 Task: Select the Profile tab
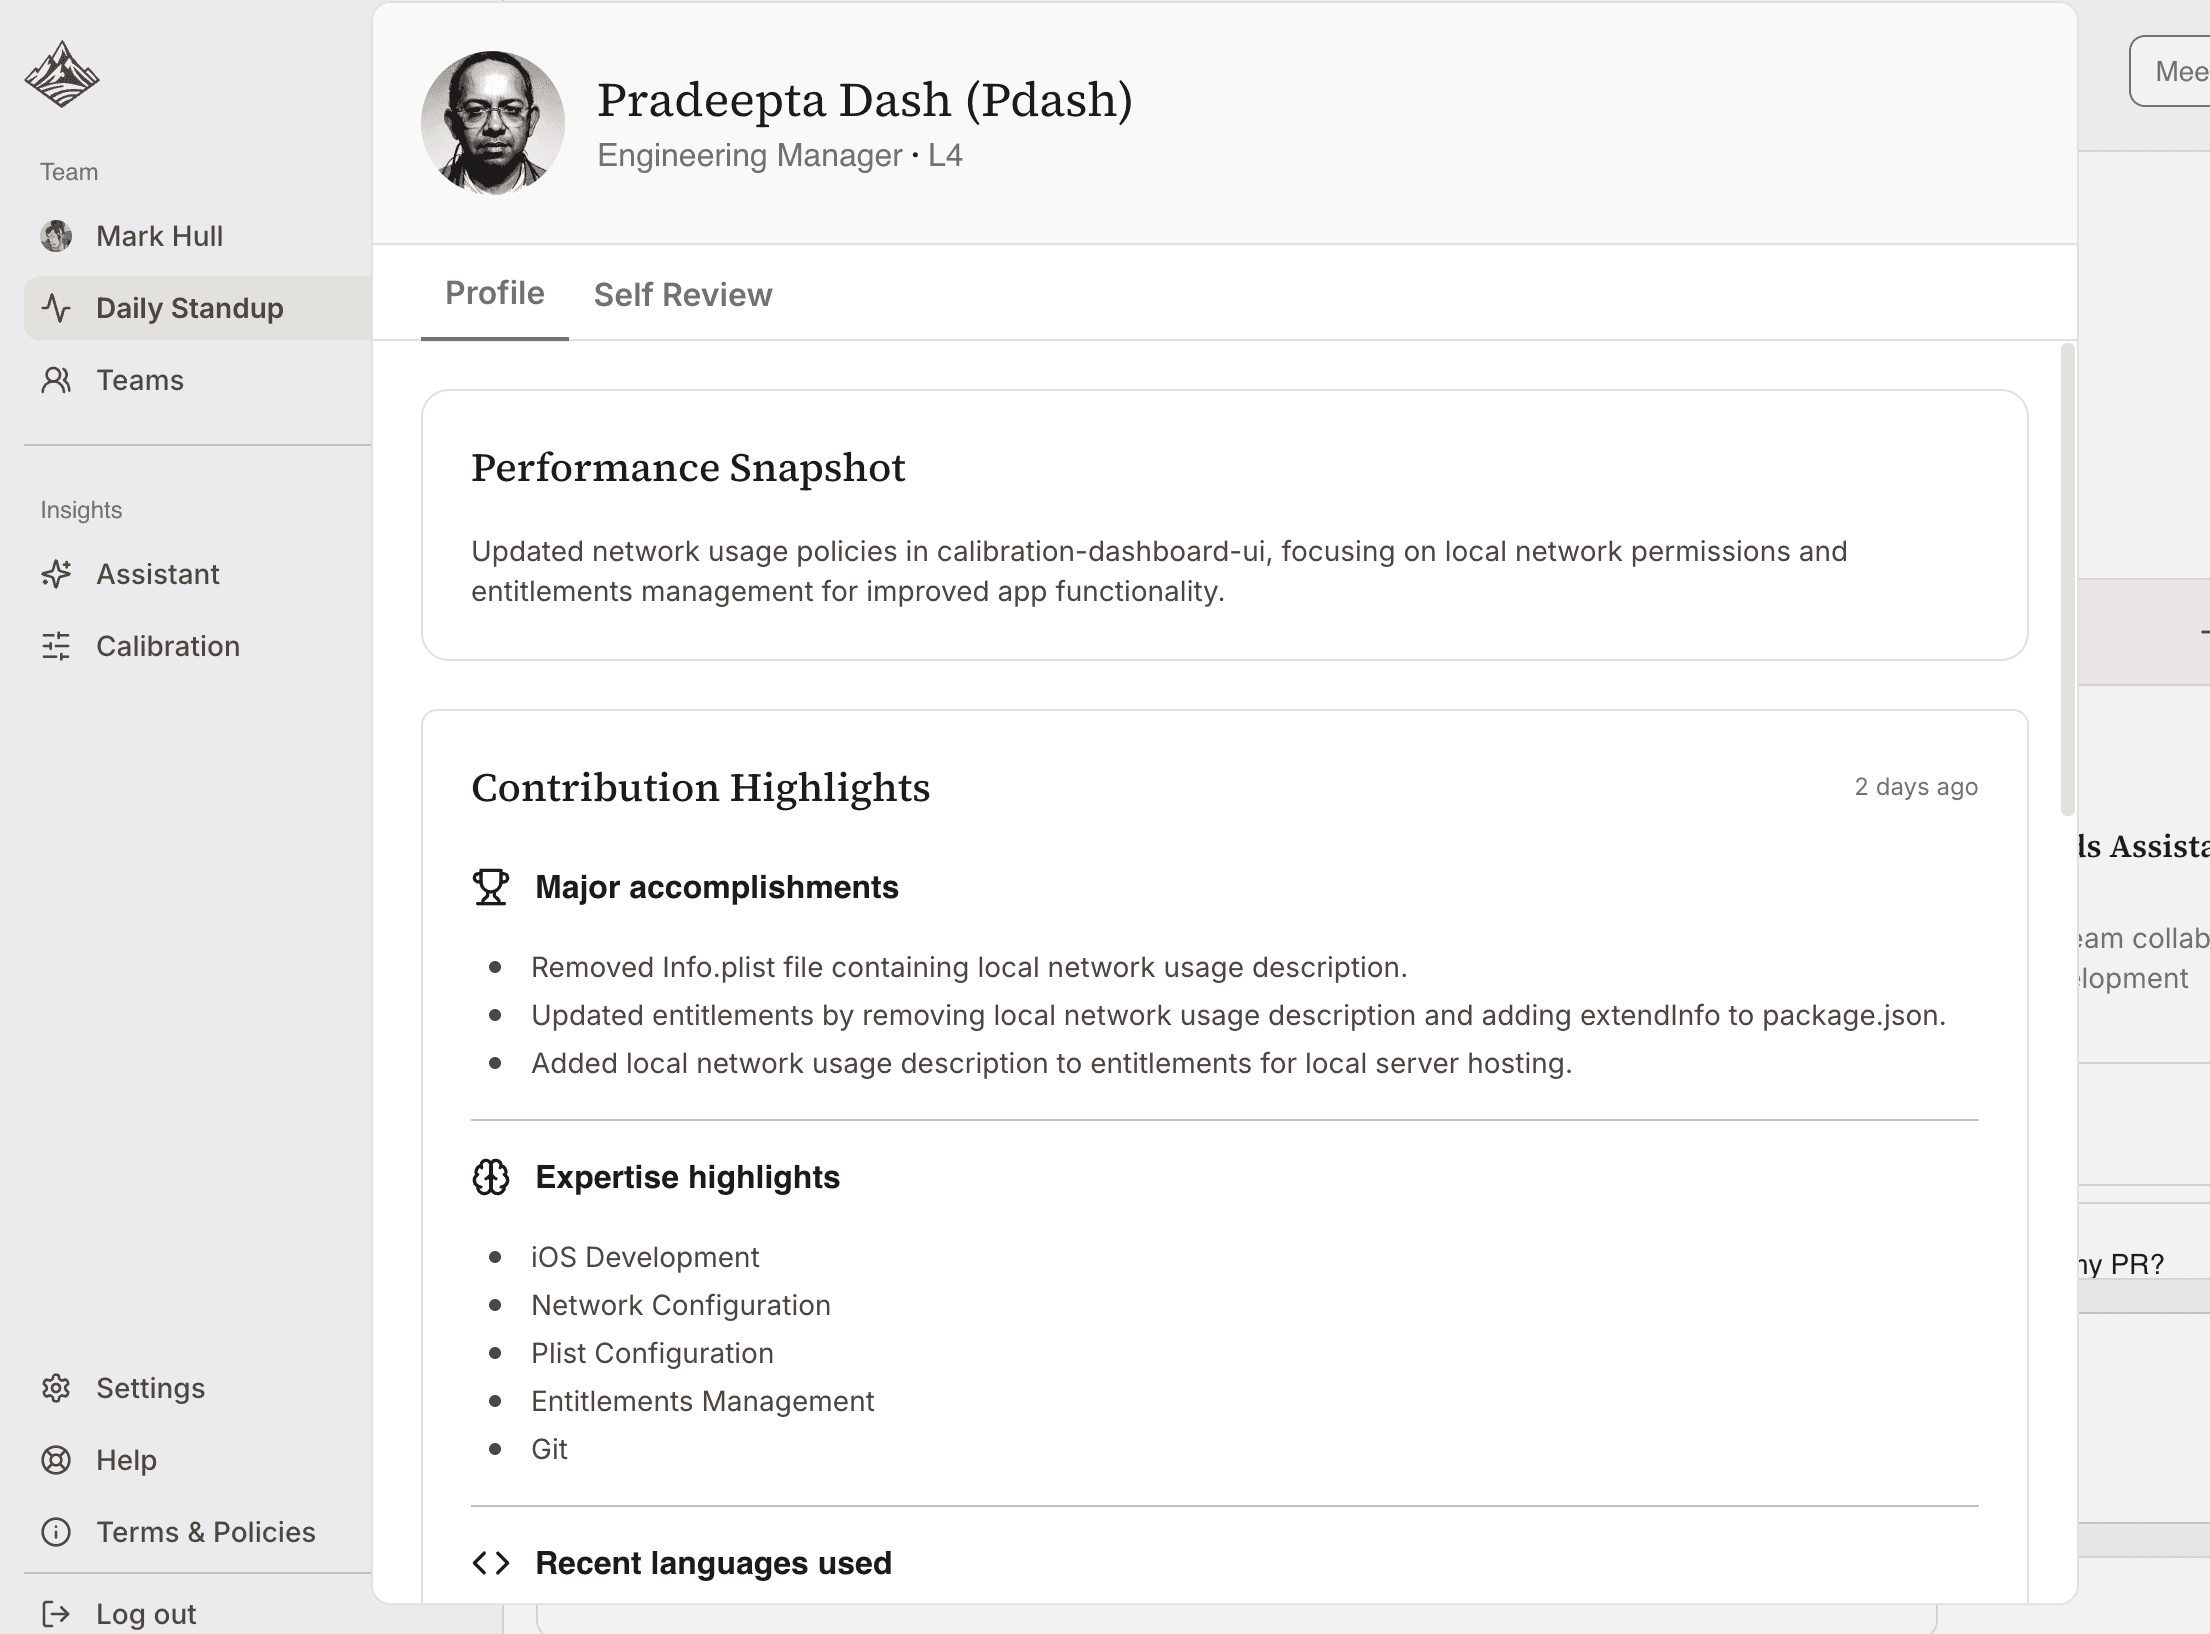click(494, 293)
